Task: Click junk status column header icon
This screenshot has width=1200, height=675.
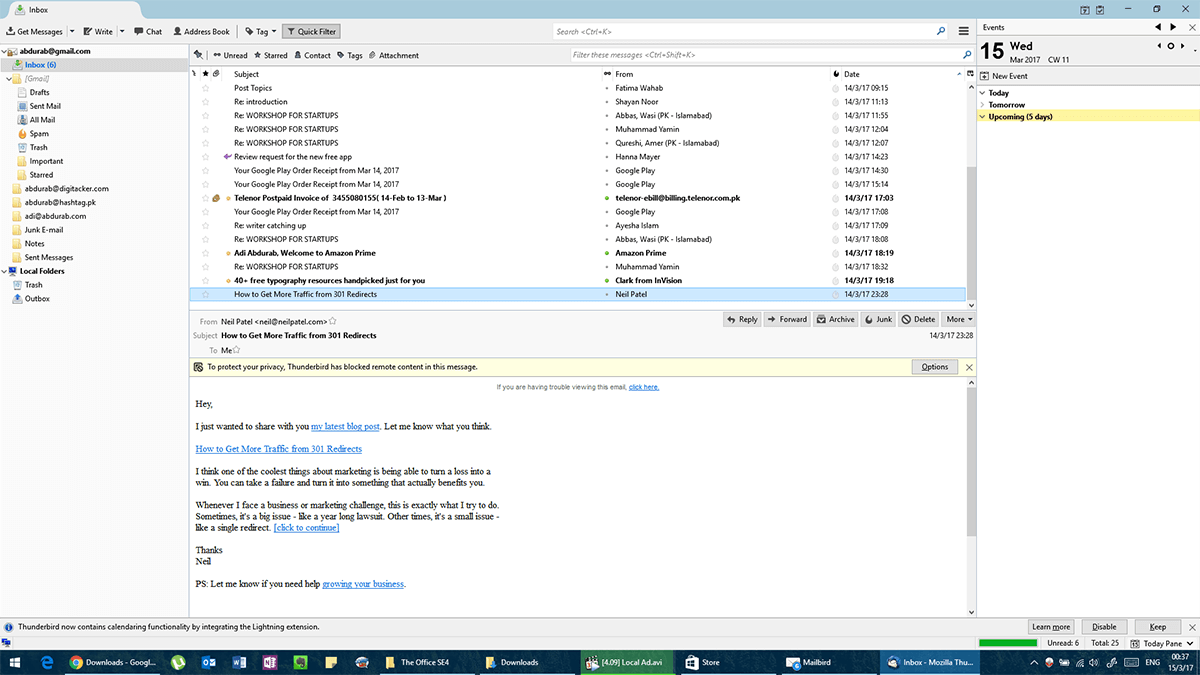Action: [x=836, y=74]
